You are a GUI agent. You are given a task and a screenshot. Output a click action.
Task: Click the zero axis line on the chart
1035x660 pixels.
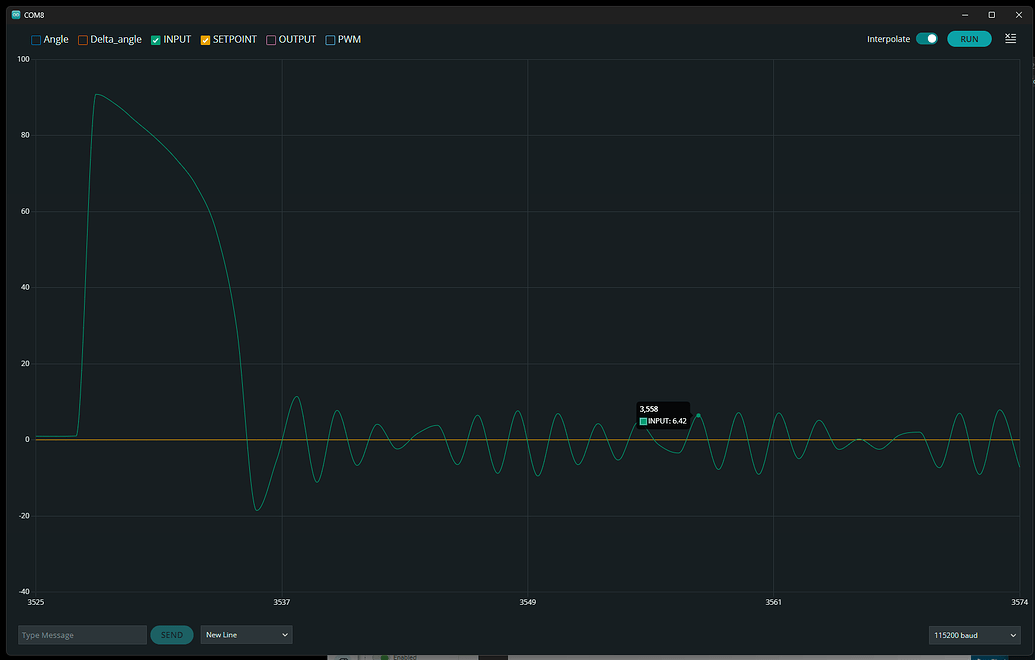click(400, 438)
